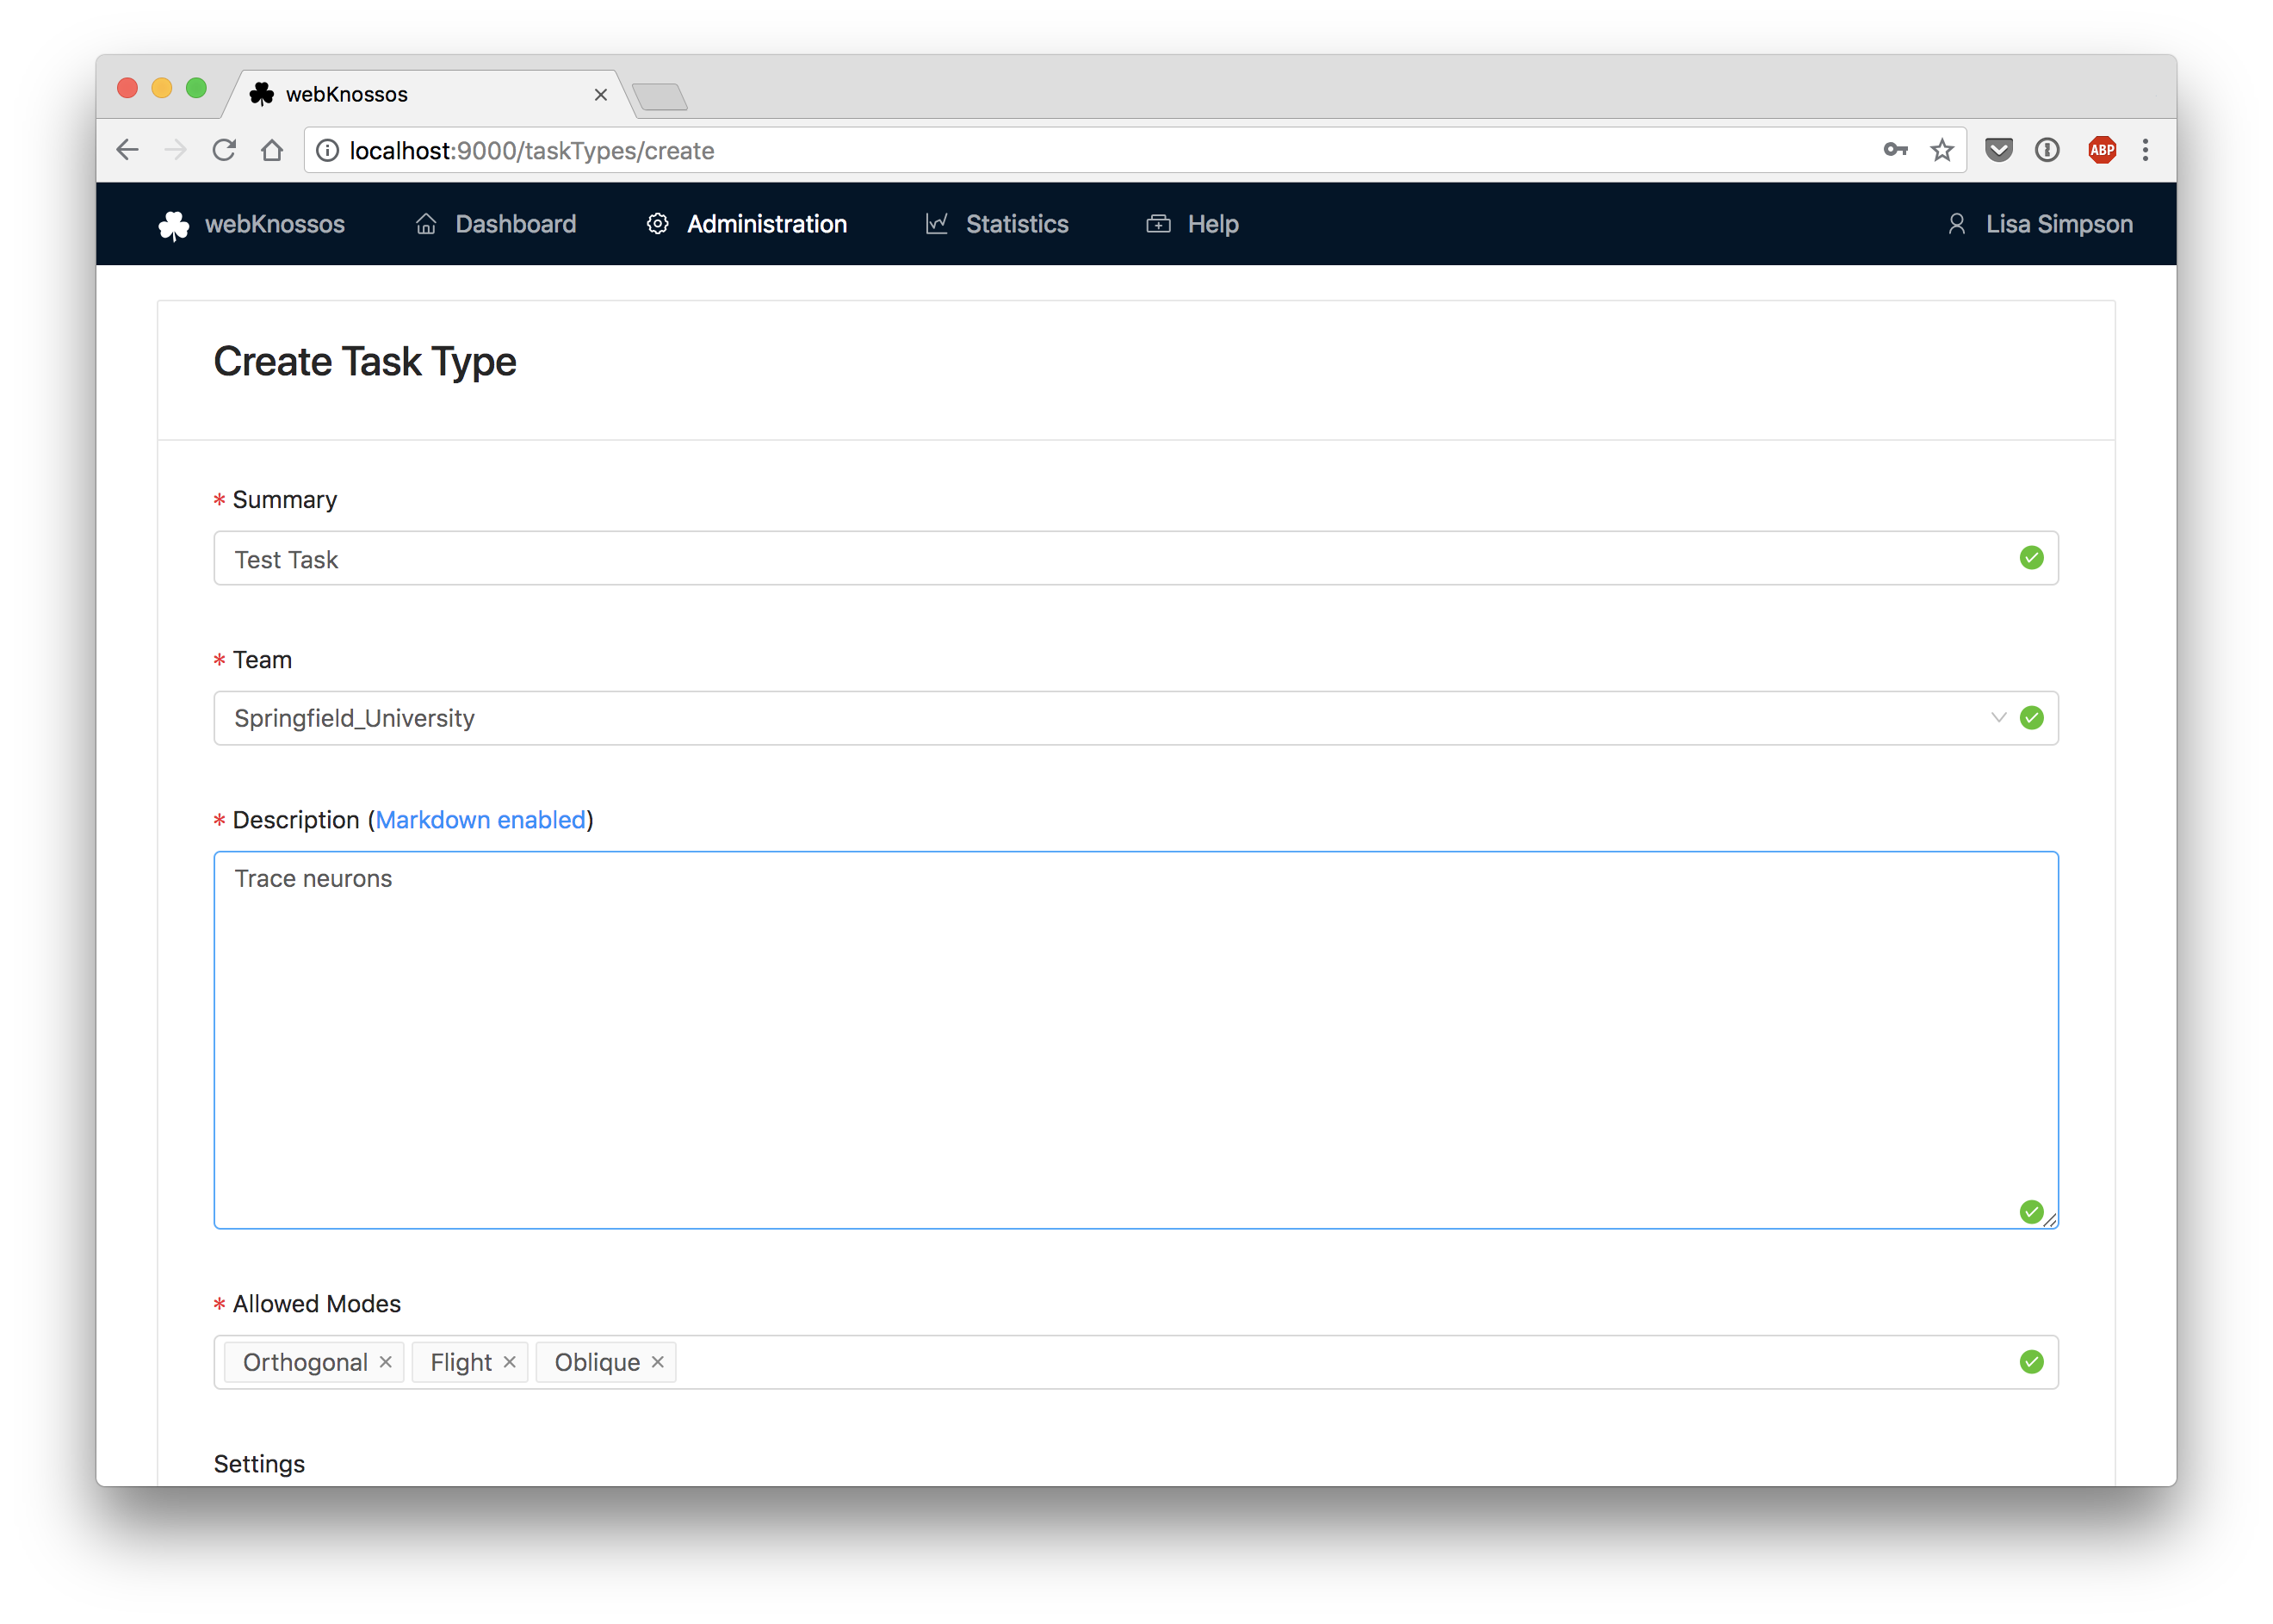Click the Allowed Modes green checkmark
The image size is (2273, 1624).
[x=2031, y=1362]
